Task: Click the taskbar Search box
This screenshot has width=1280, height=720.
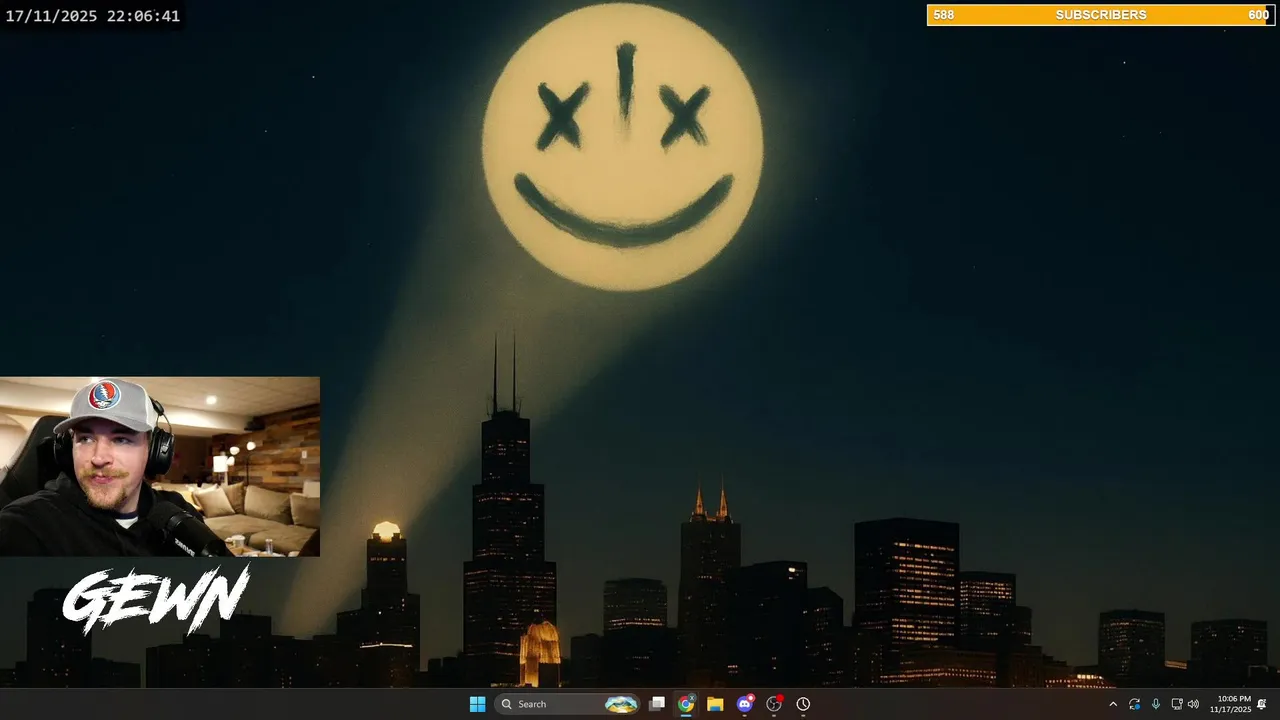Action: (567, 704)
